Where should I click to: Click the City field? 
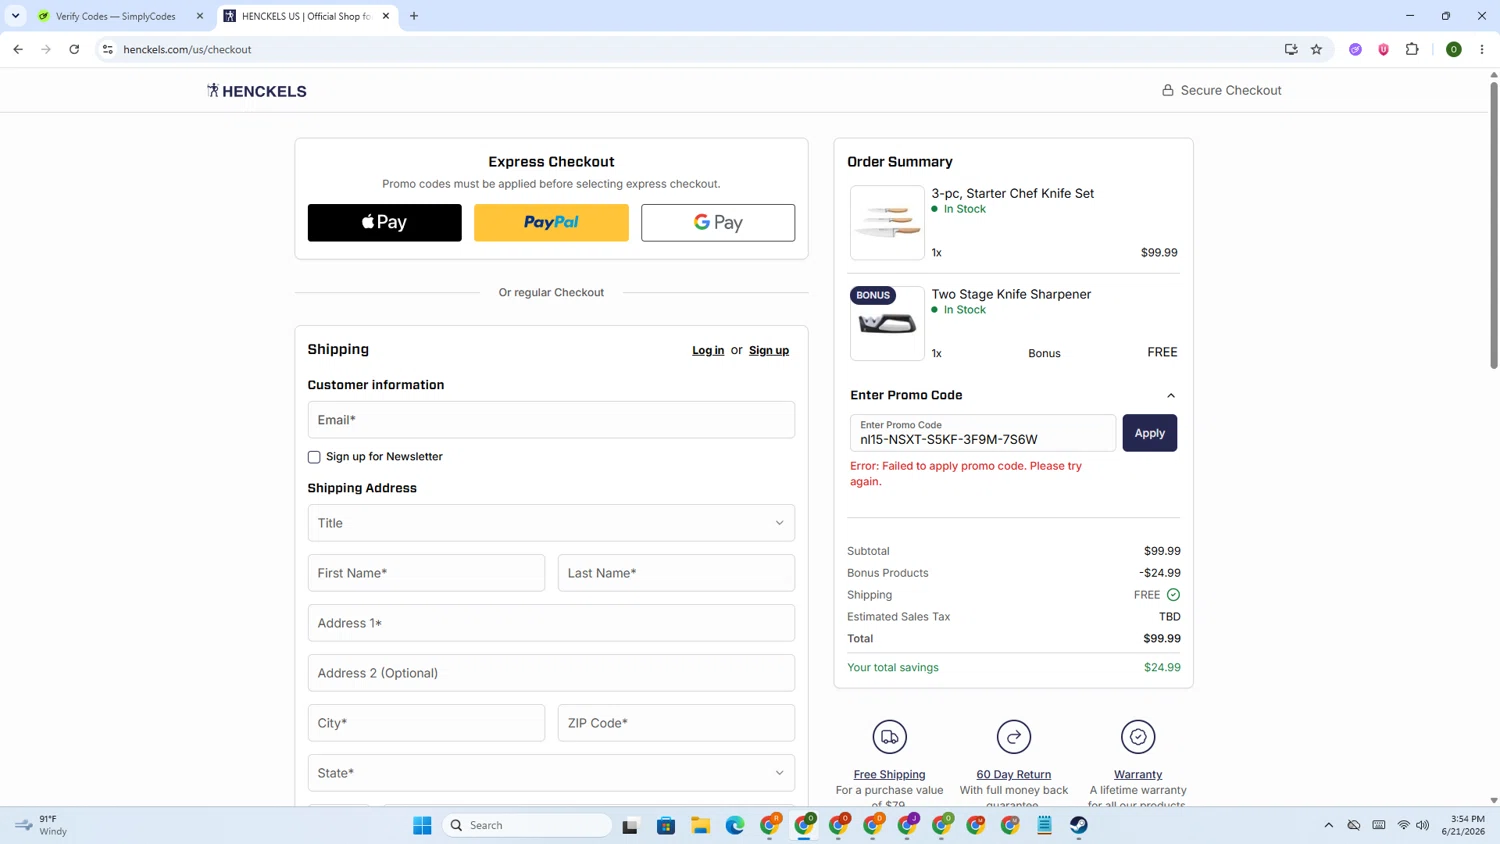coord(426,723)
